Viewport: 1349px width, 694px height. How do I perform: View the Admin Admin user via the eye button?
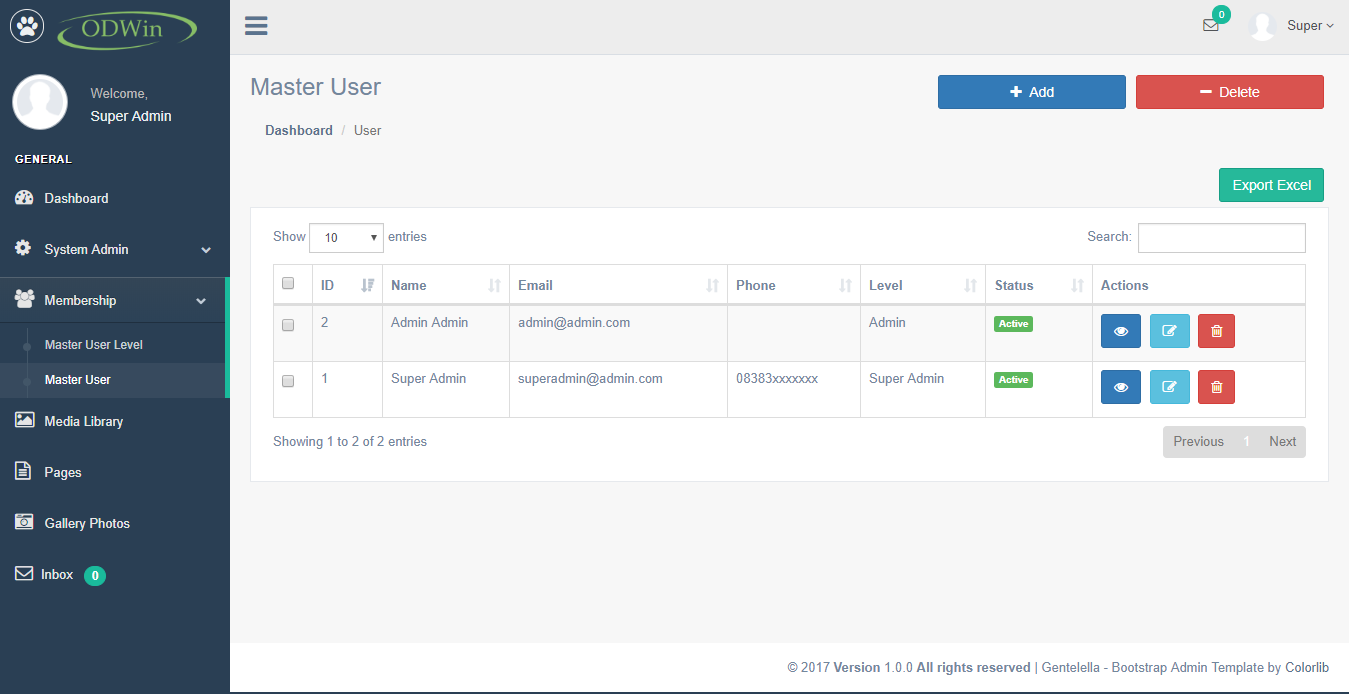tap(1121, 331)
